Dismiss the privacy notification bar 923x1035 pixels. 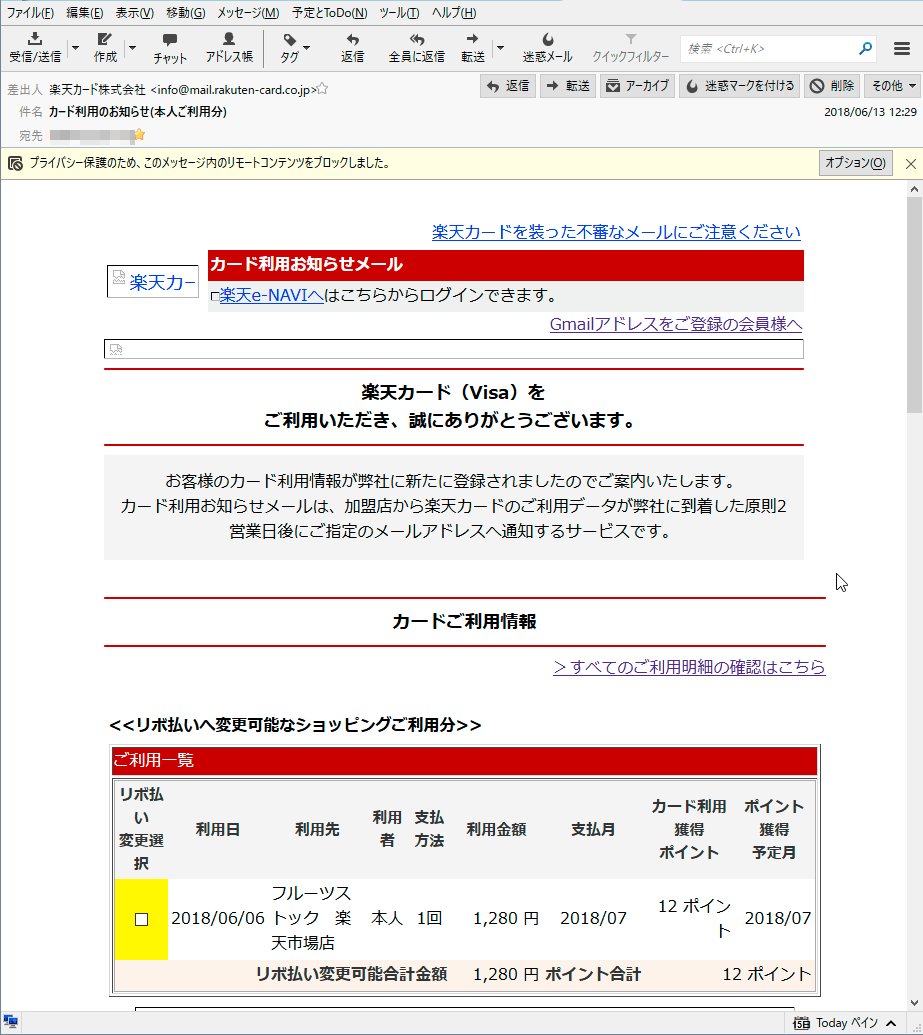point(910,164)
